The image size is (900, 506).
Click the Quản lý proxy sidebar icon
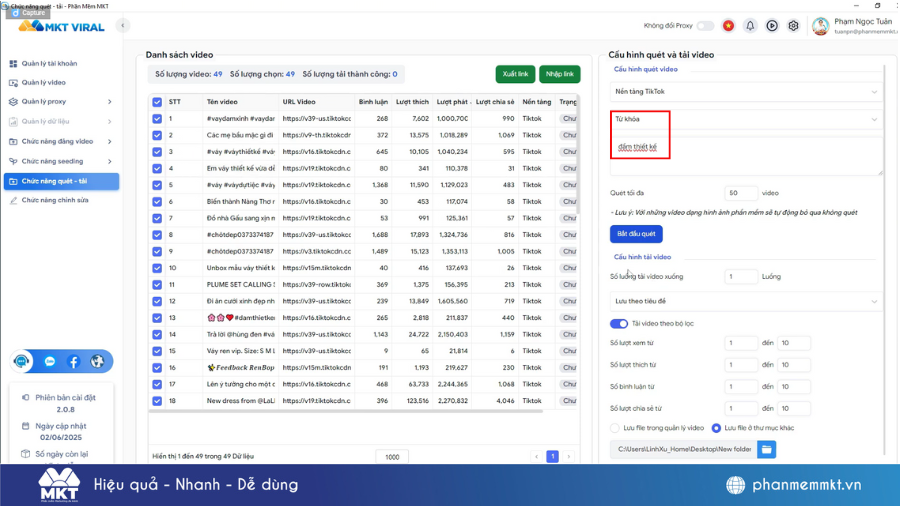pyautogui.click(x=13, y=102)
